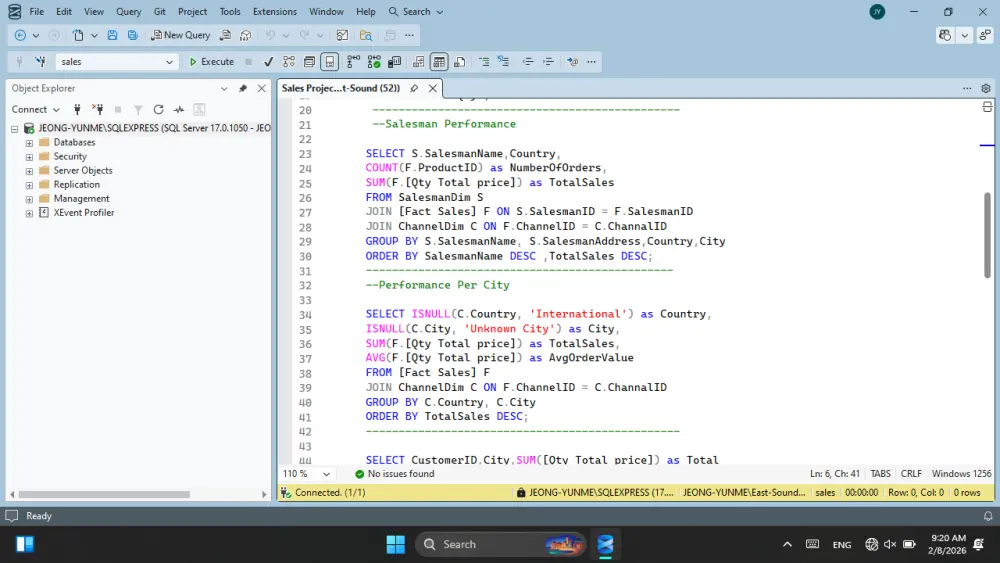1000x563 pixels.
Task: Open a New Query window
Action: point(180,36)
